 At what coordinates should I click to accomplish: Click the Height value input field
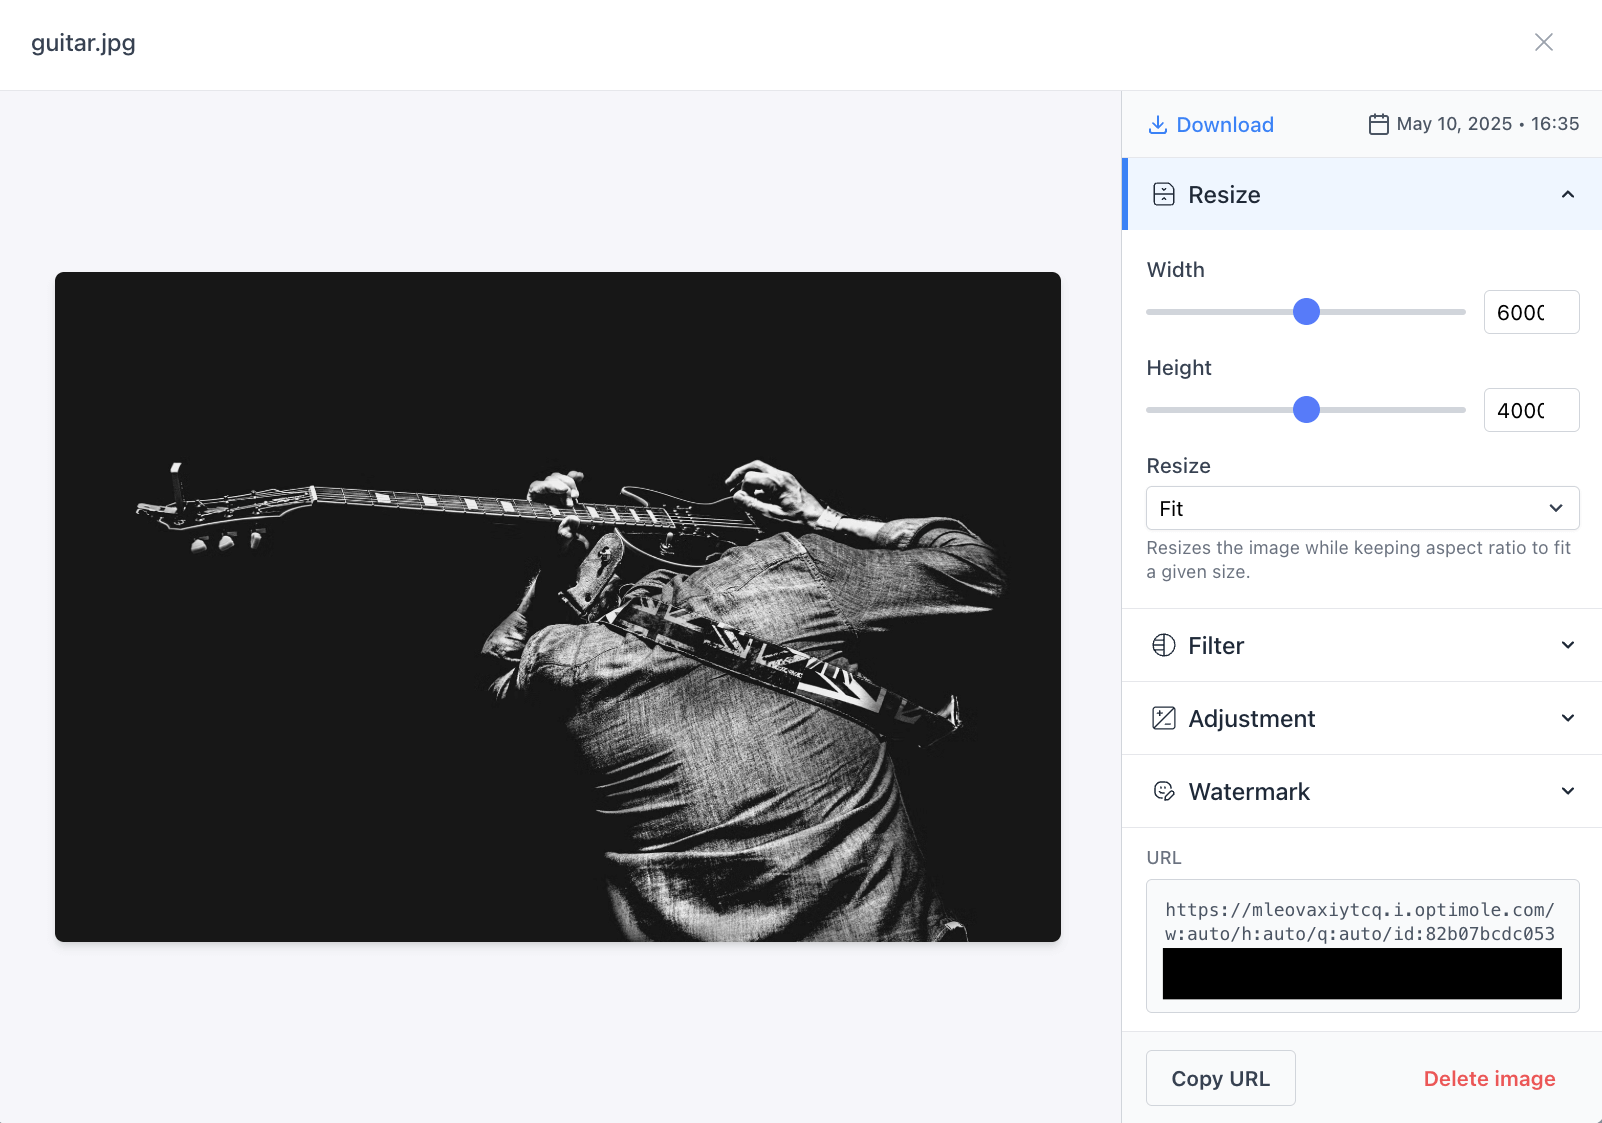1532,410
